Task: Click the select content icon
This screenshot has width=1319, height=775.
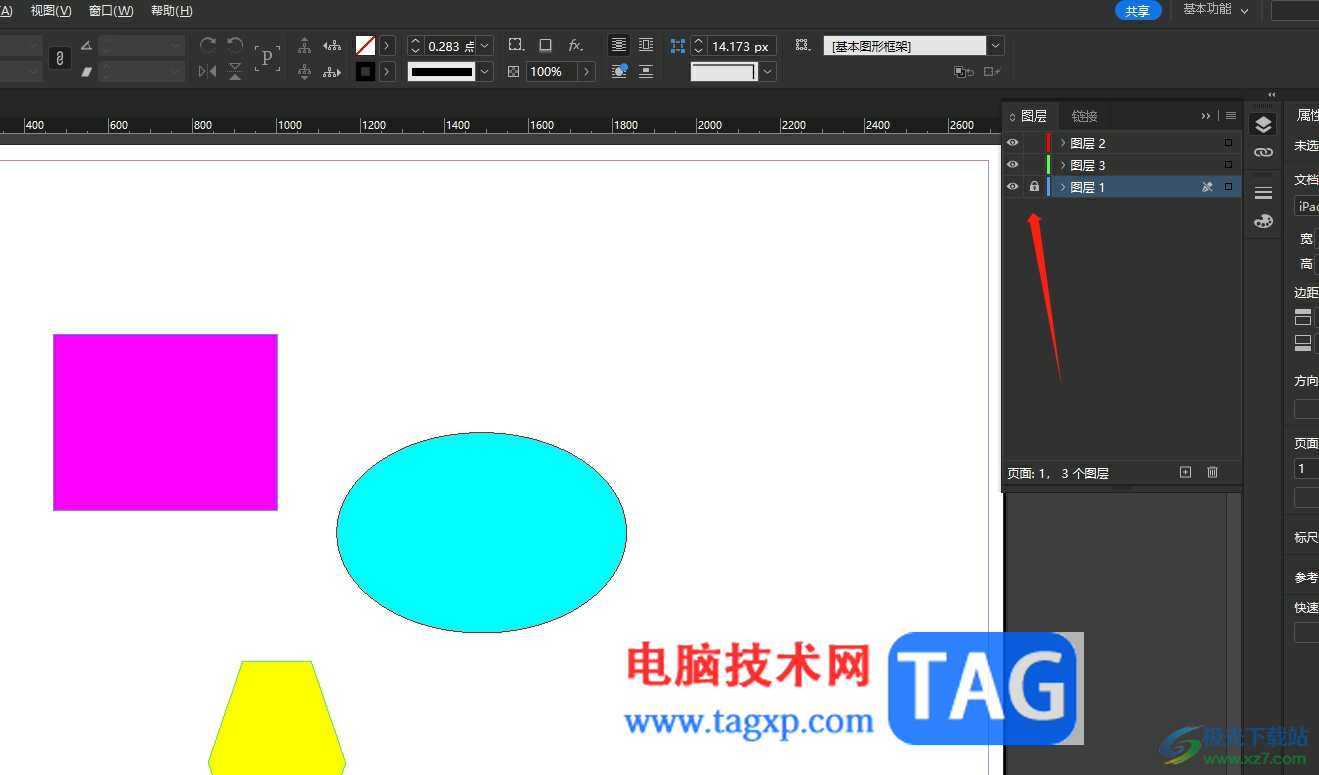Action: tap(305, 71)
